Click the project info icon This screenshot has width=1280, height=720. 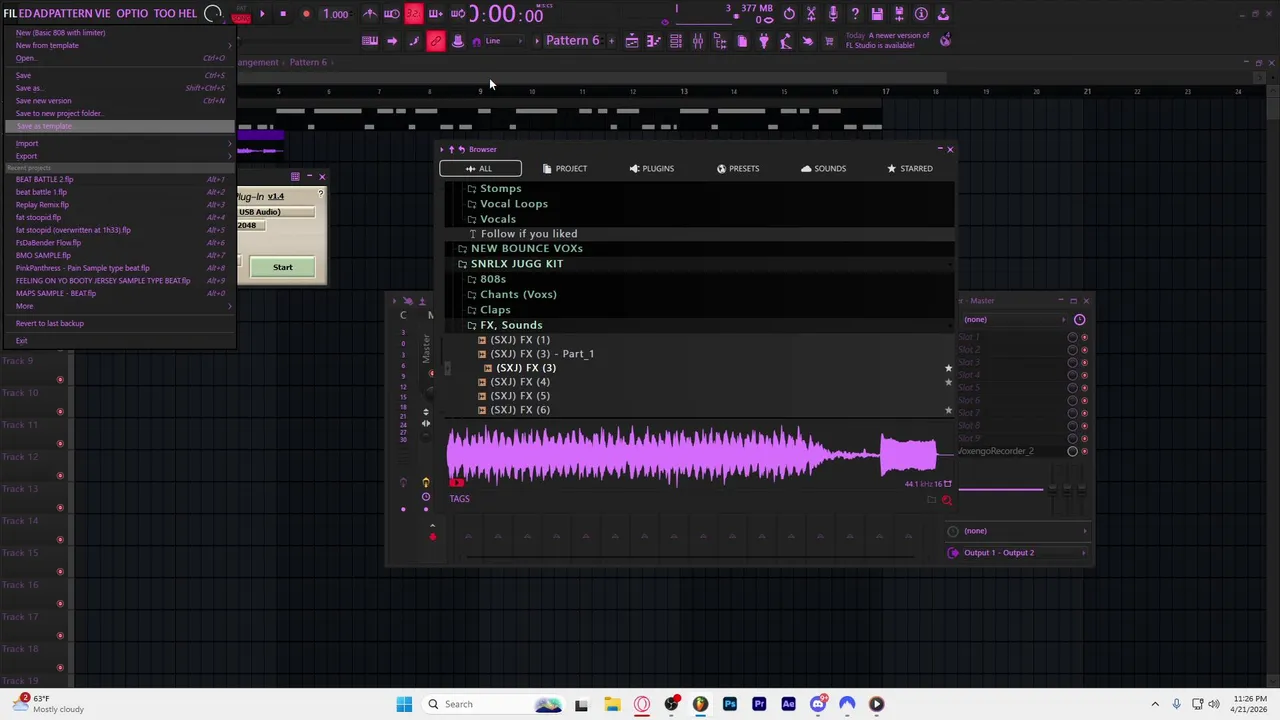[921, 14]
